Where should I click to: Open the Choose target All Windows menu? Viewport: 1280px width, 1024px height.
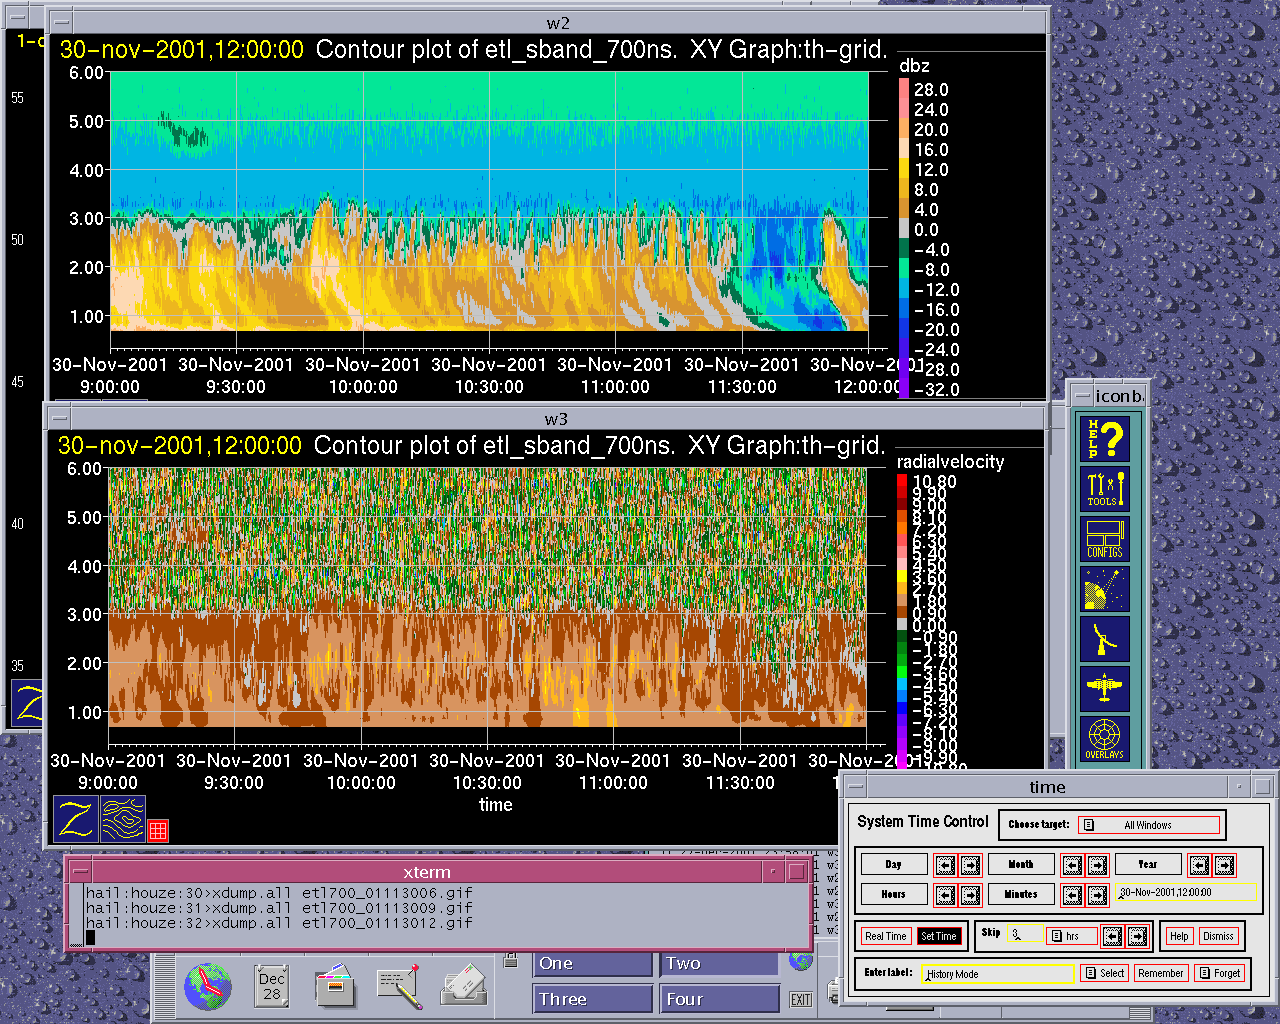1149,825
